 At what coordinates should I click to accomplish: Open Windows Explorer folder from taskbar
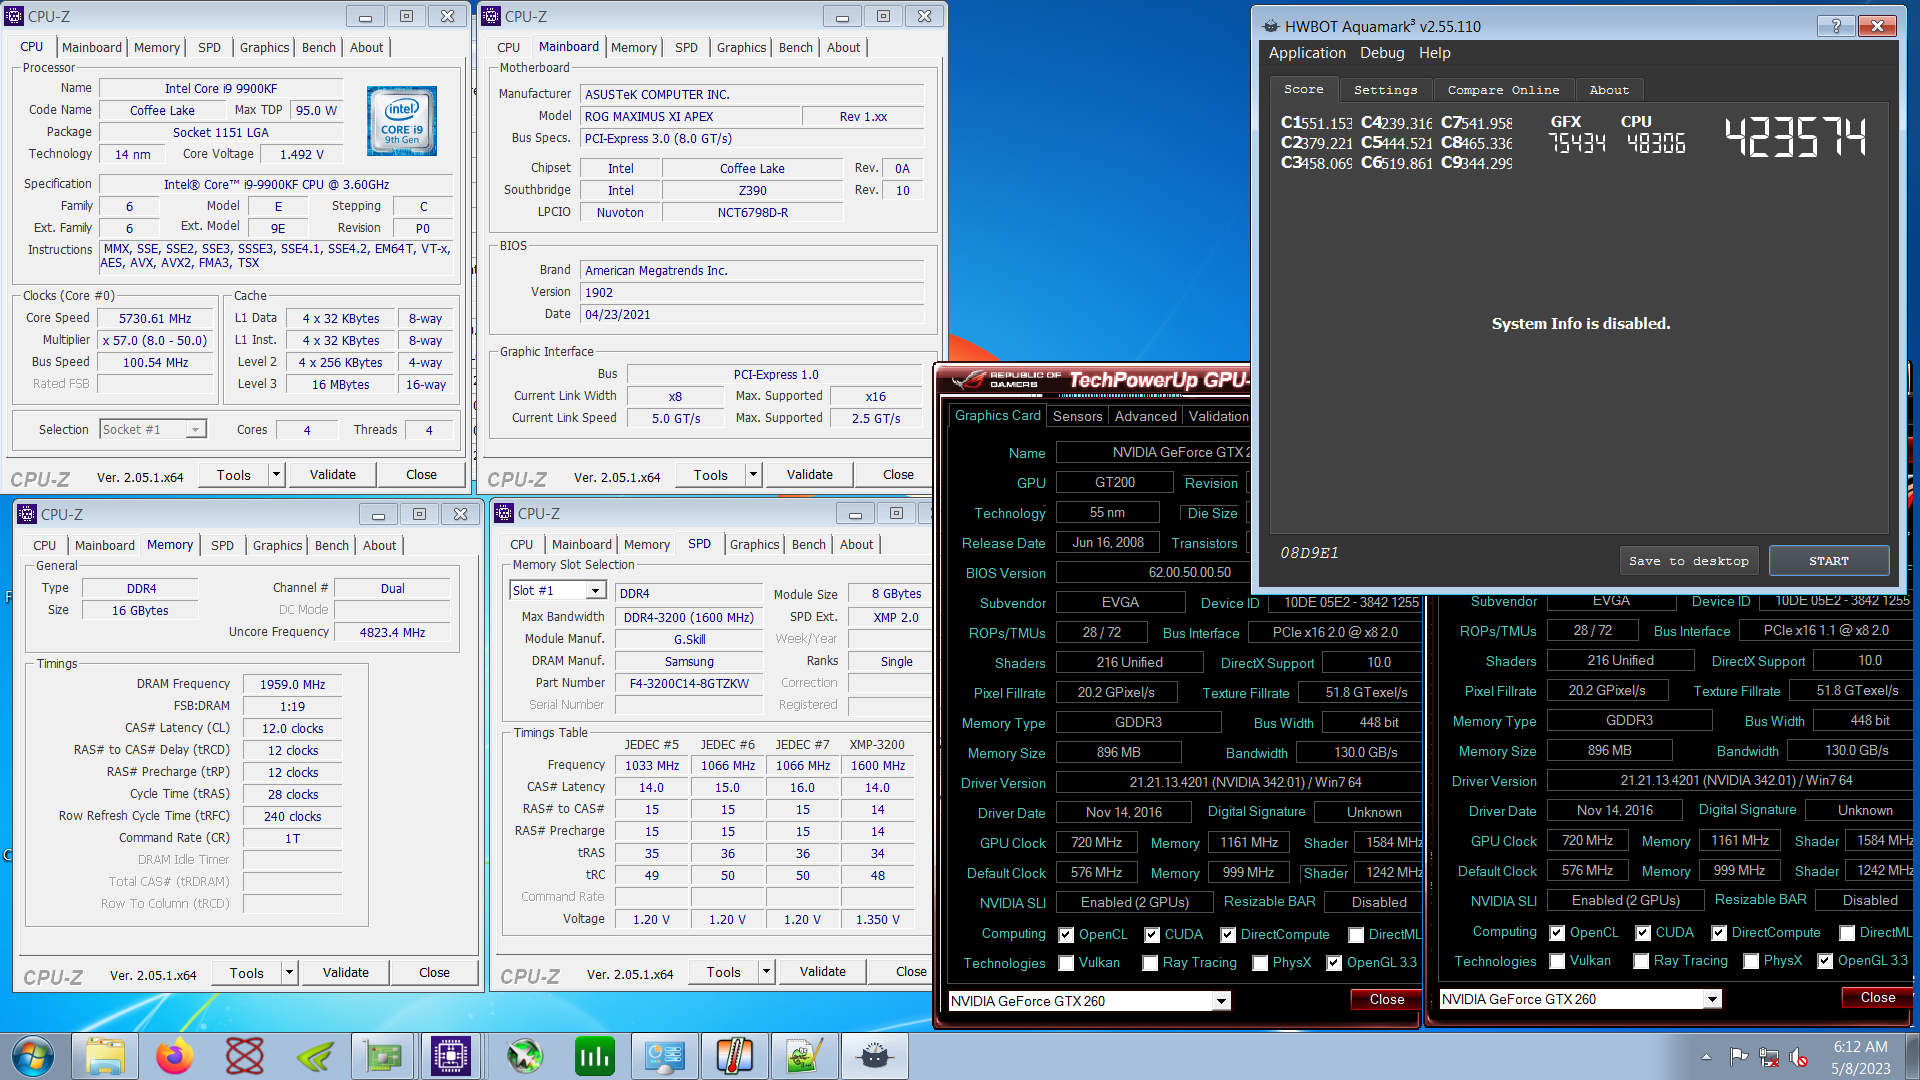(105, 1056)
